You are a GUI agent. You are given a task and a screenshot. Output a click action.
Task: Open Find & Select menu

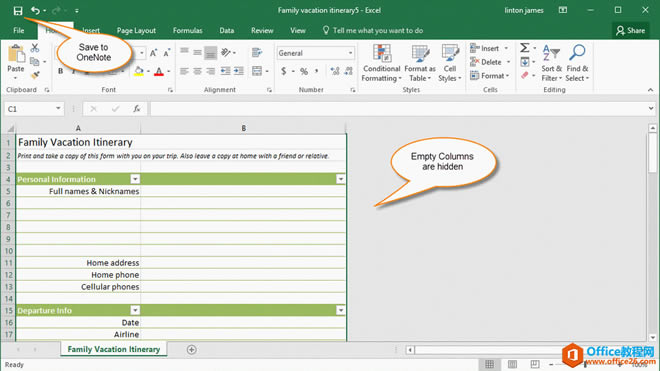click(x=577, y=63)
